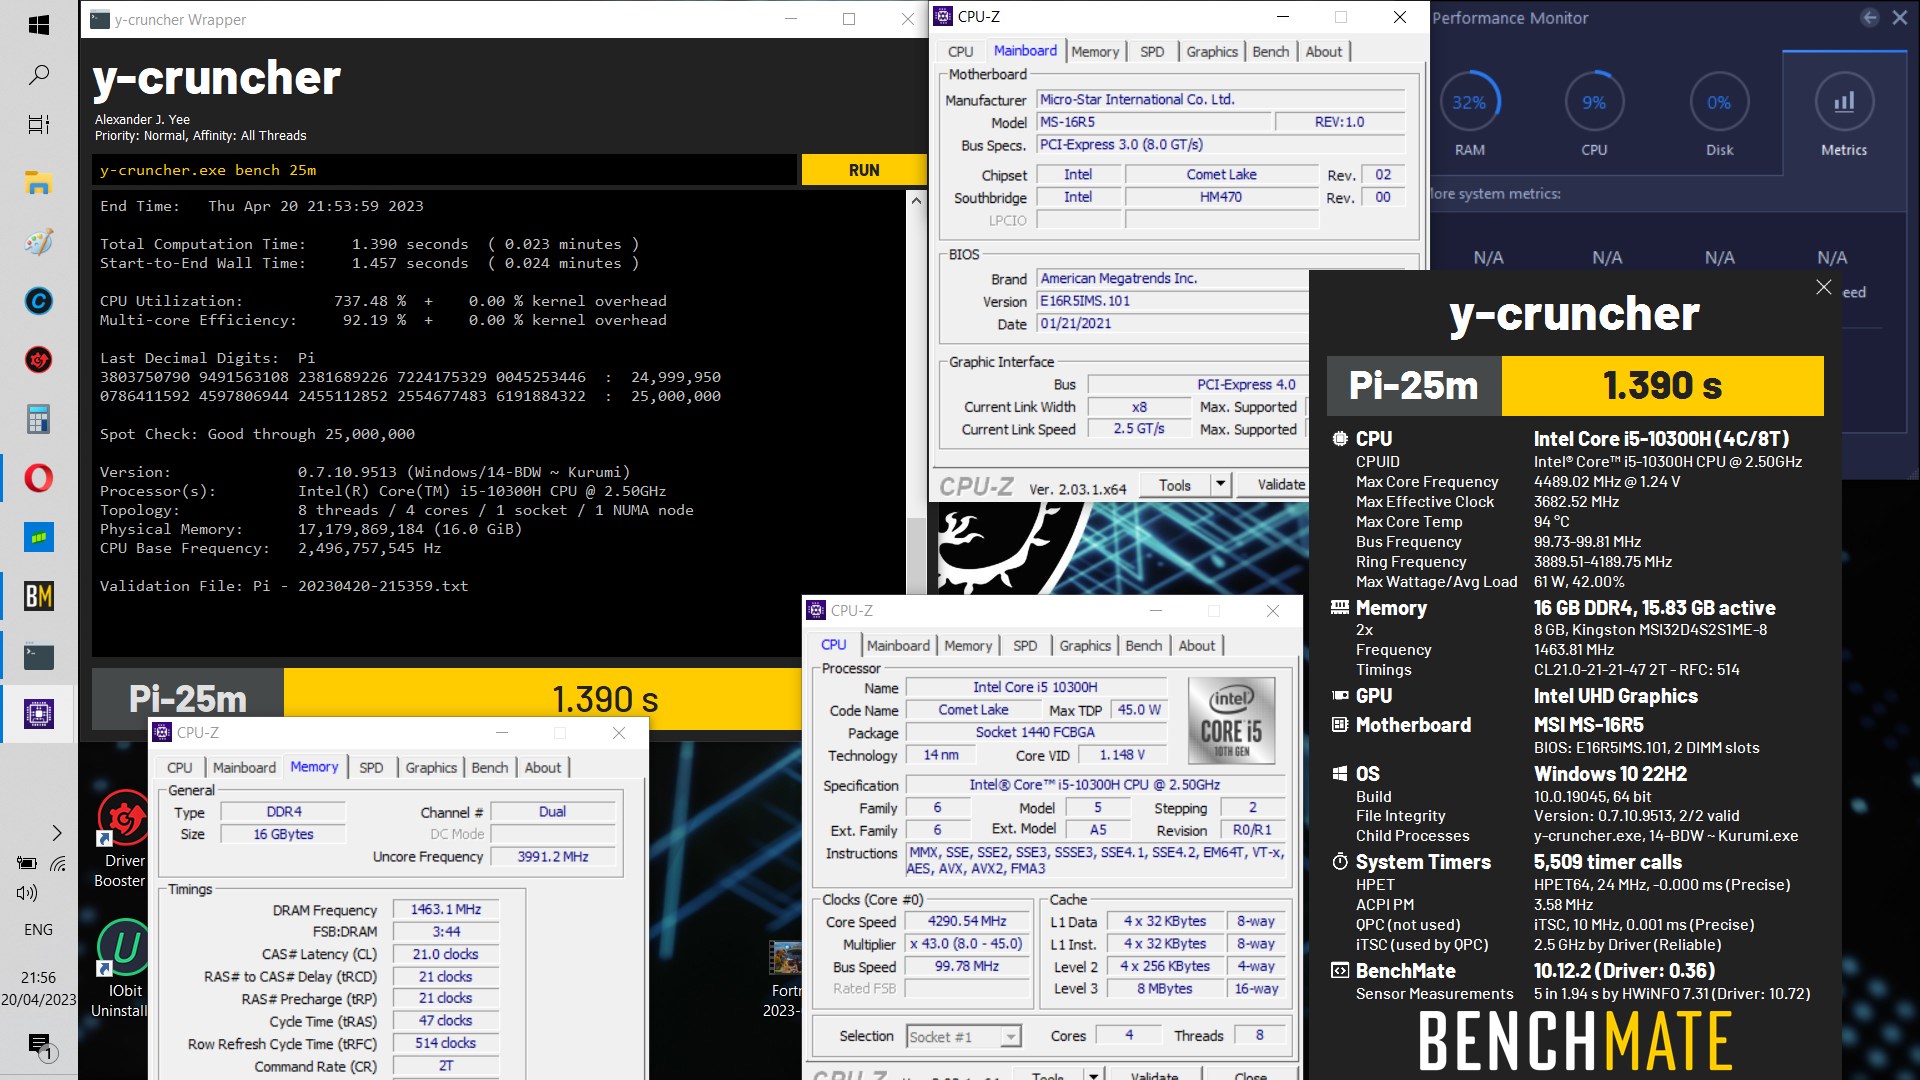Click the back arrow in Performance Monitor
This screenshot has width=1920, height=1080.
(1870, 18)
